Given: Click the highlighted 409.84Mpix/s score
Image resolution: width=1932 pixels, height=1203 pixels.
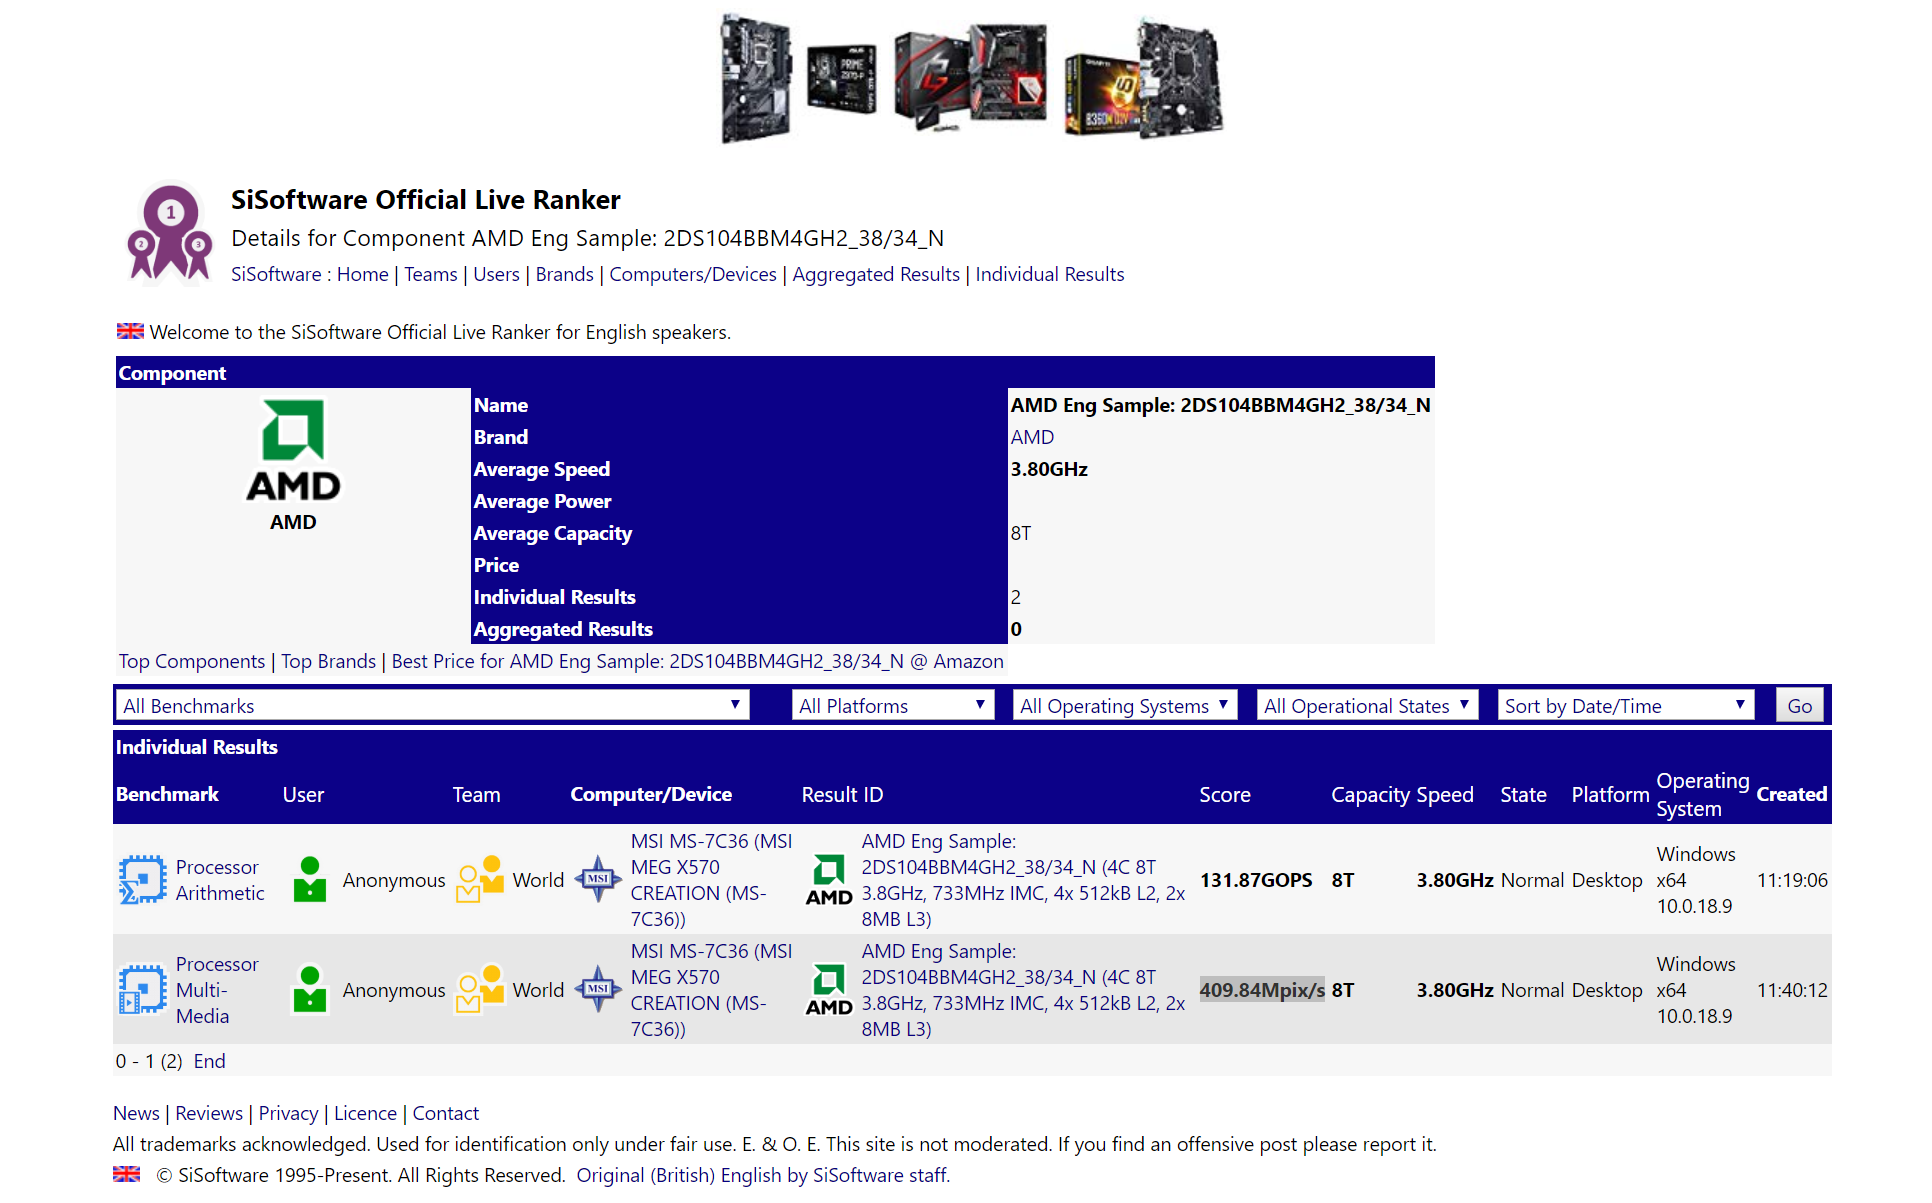Looking at the screenshot, I should pyautogui.click(x=1262, y=990).
